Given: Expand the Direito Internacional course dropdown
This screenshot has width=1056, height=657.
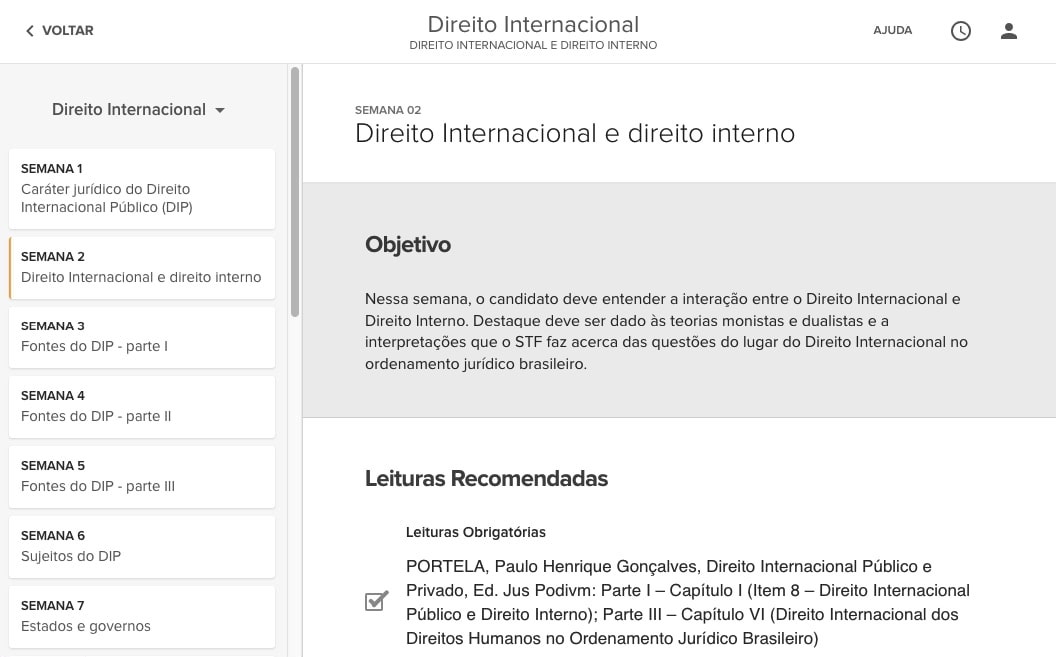Looking at the screenshot, I should click(x=138, y=110).
